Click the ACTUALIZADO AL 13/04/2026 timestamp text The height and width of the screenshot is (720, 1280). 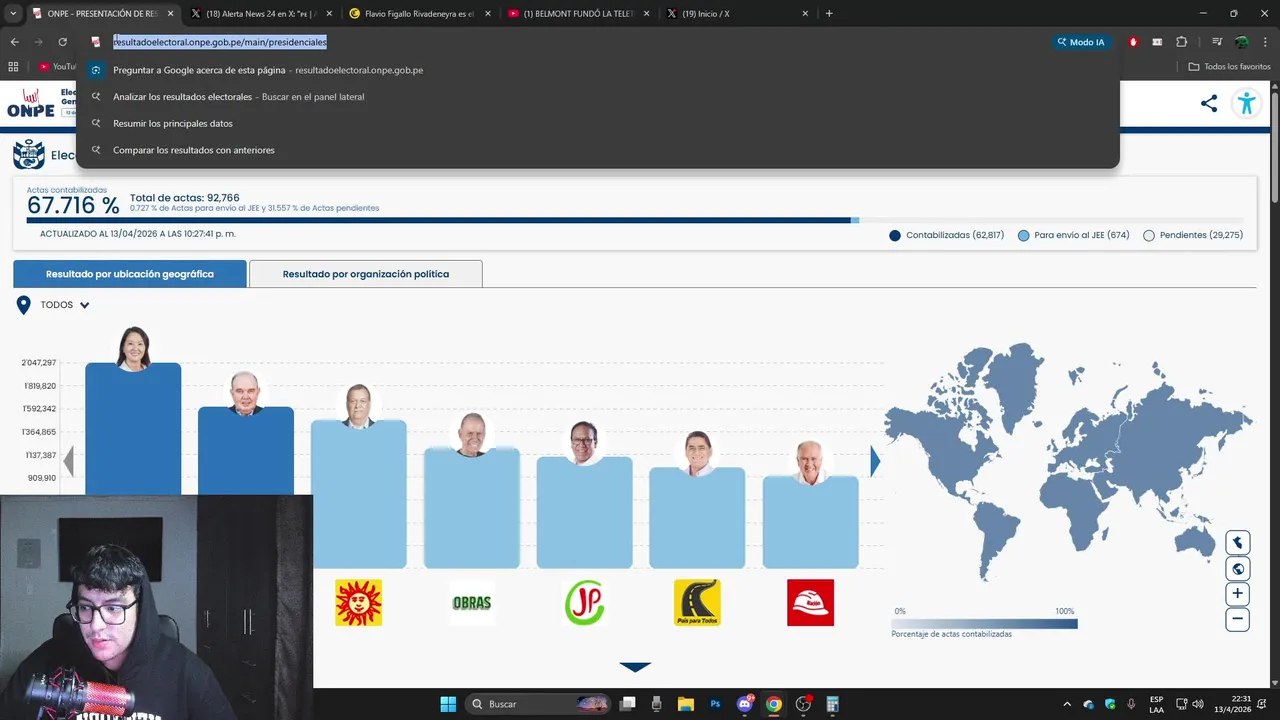[138, 234]
